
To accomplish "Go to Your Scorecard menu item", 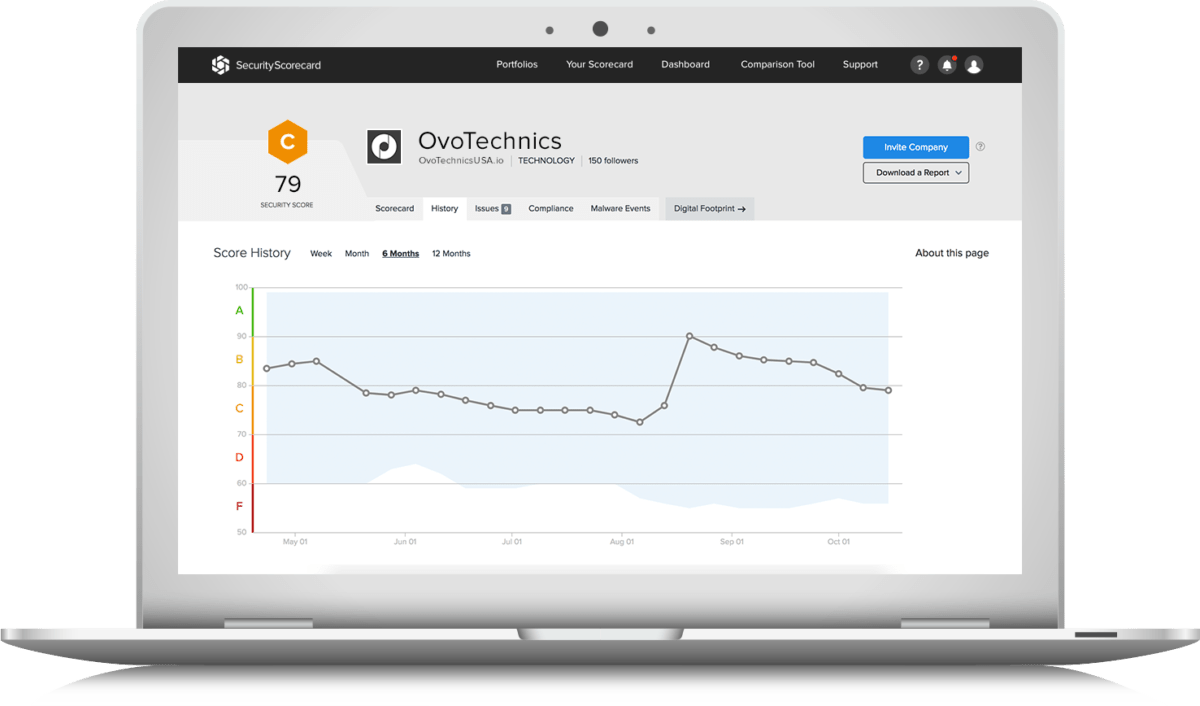I will [x=599, y=65].
